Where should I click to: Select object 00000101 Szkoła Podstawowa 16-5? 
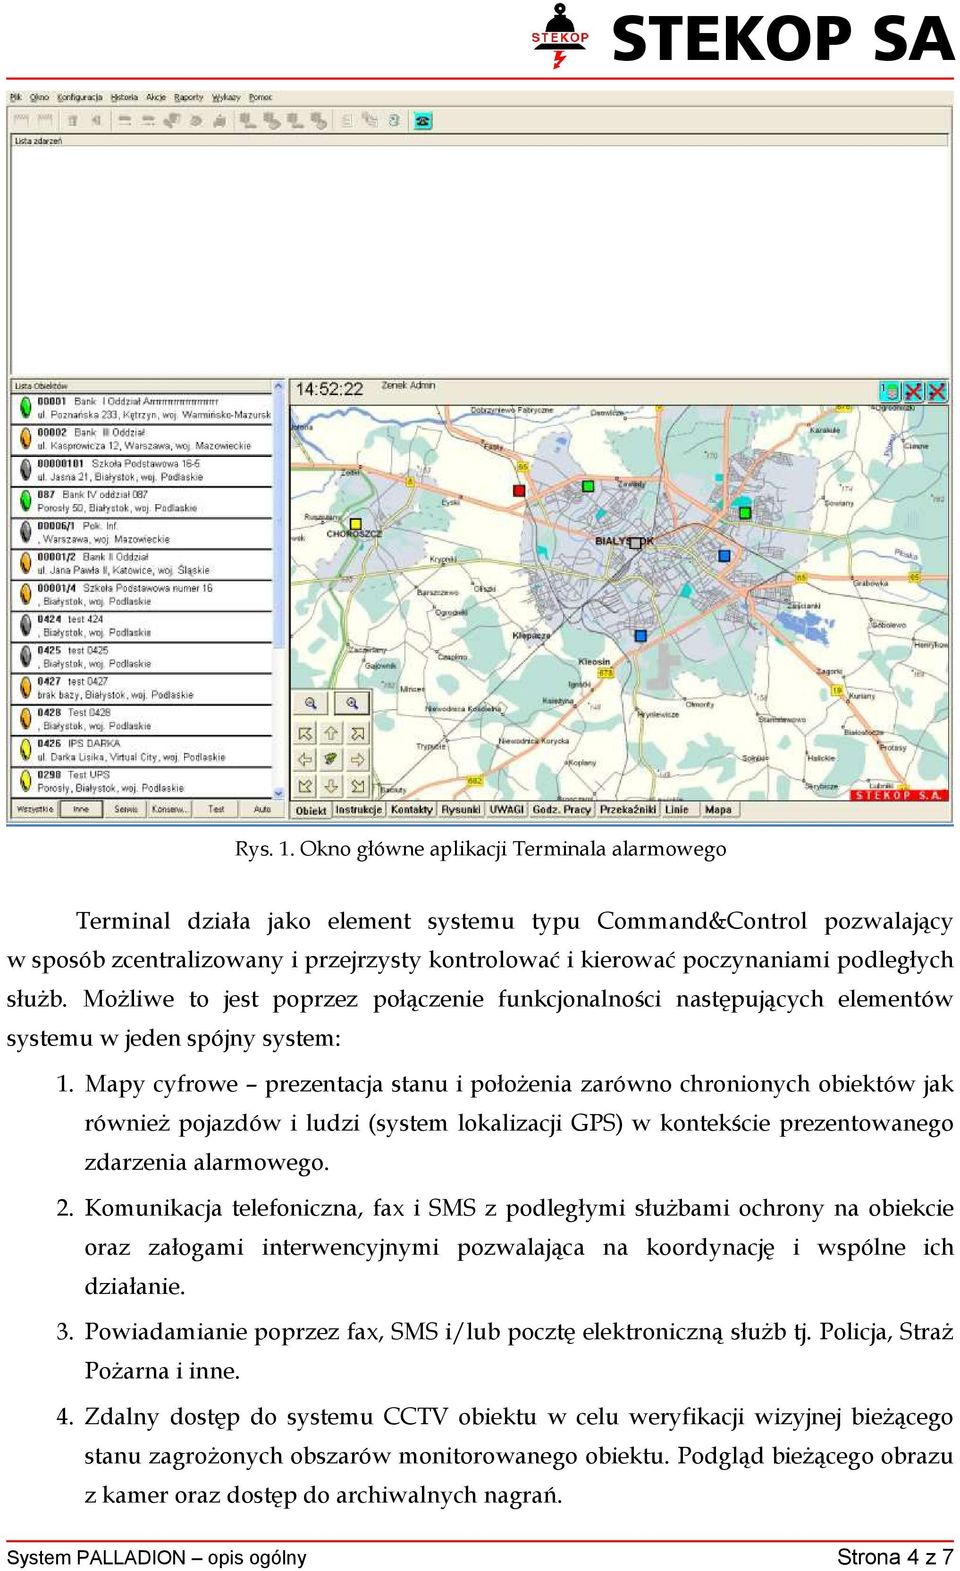click(142, 470)
